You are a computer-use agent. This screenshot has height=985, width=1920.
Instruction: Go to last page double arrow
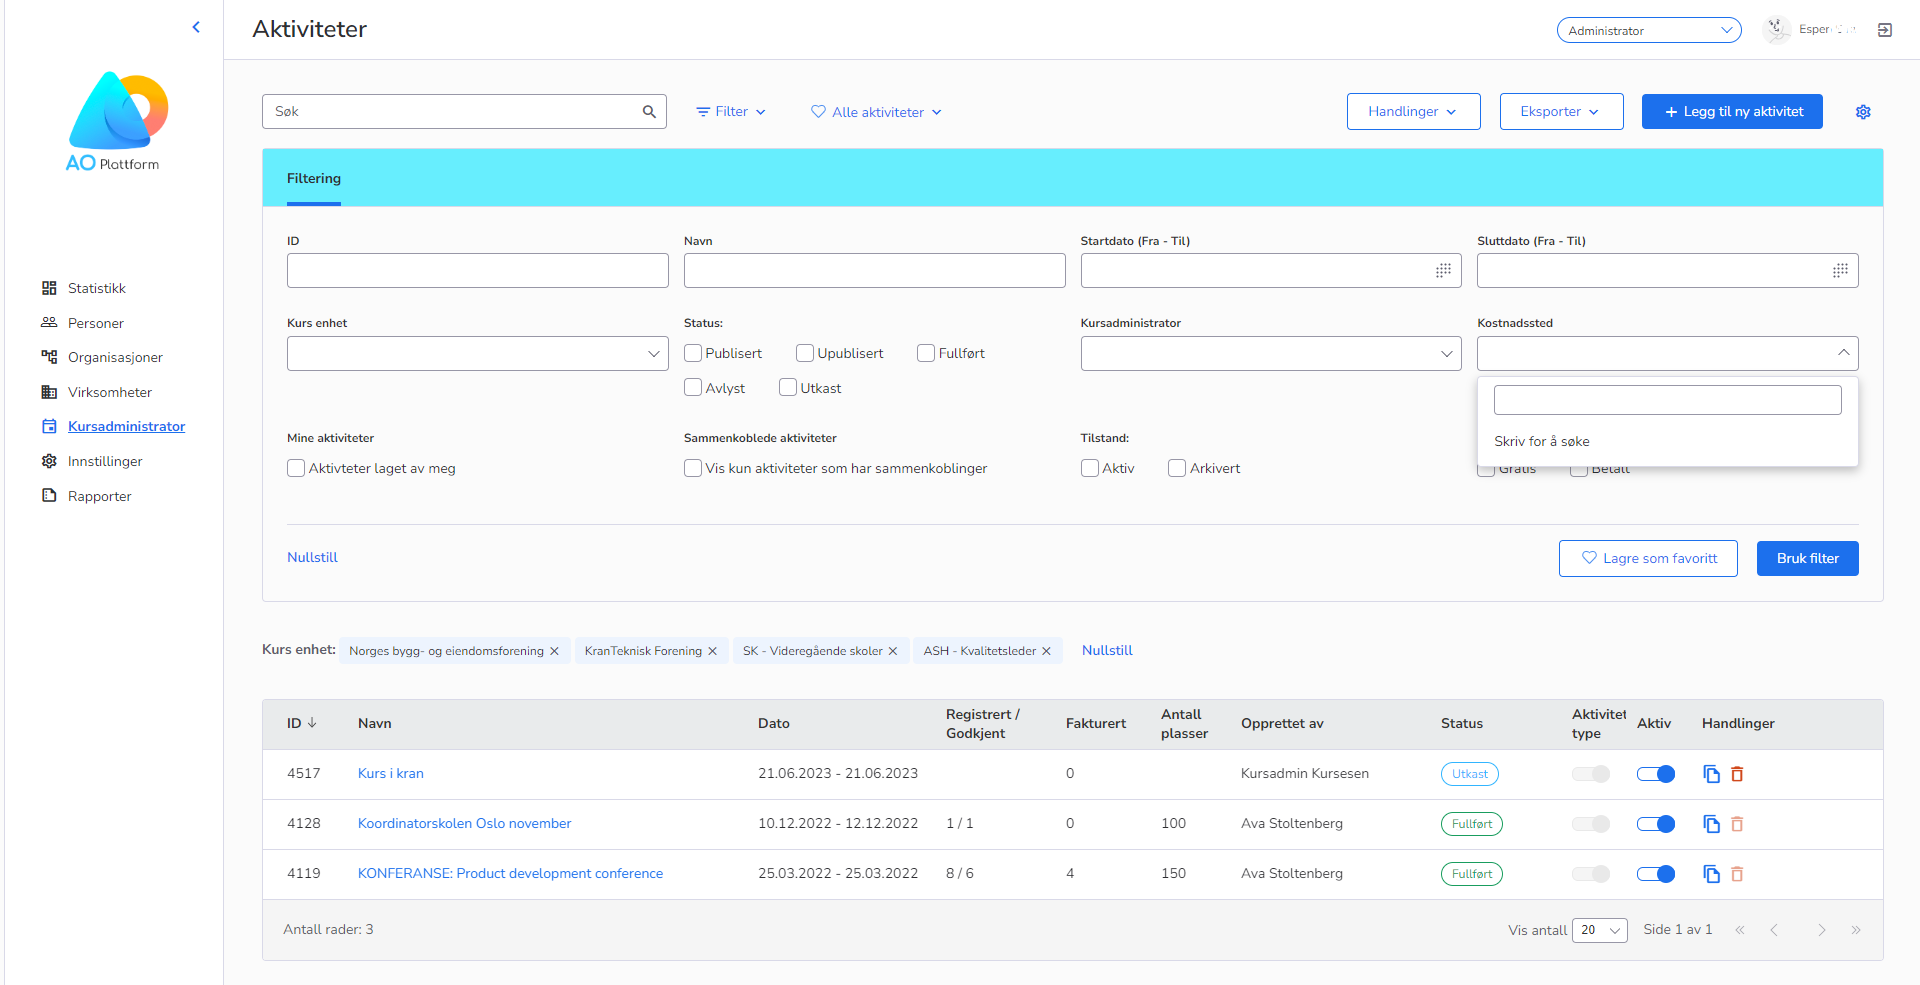click(1856, 930)
